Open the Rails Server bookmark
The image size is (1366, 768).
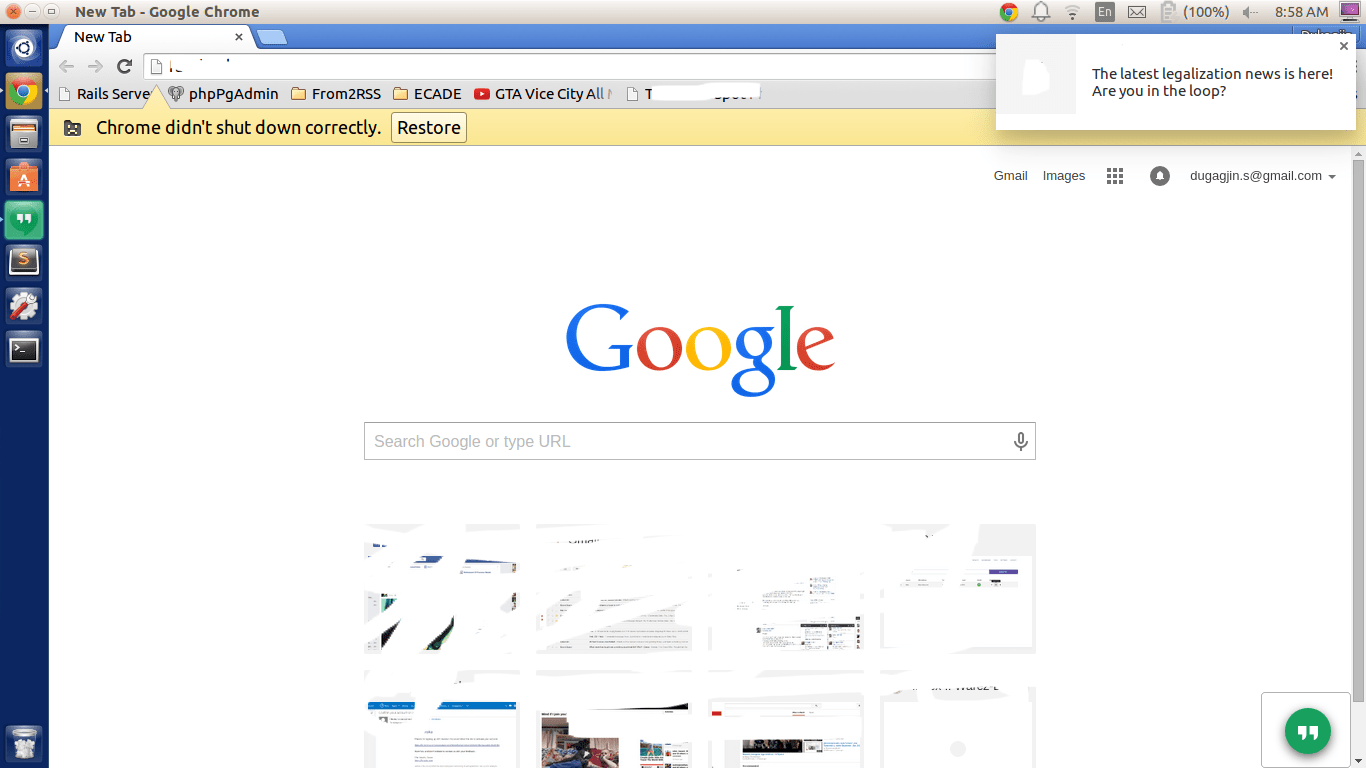(x=105, y=94)
